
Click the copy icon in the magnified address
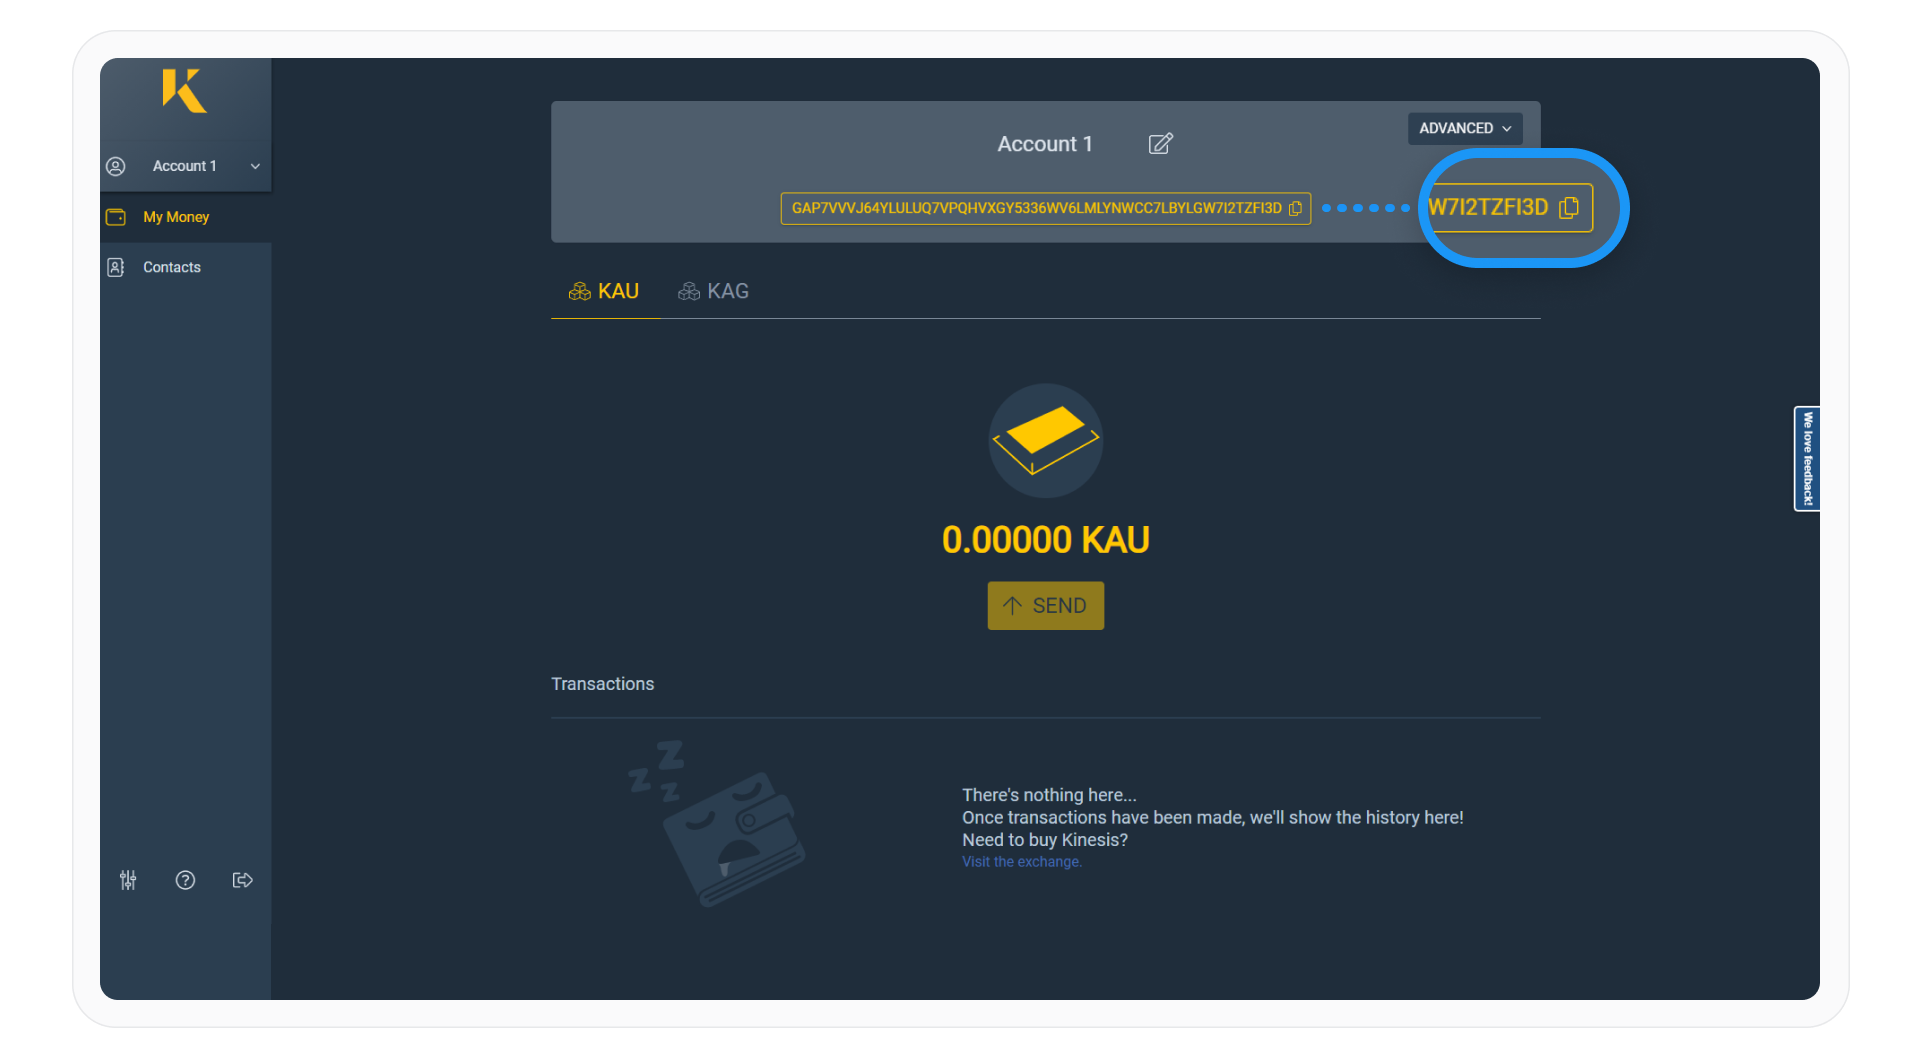point(1569,207)
